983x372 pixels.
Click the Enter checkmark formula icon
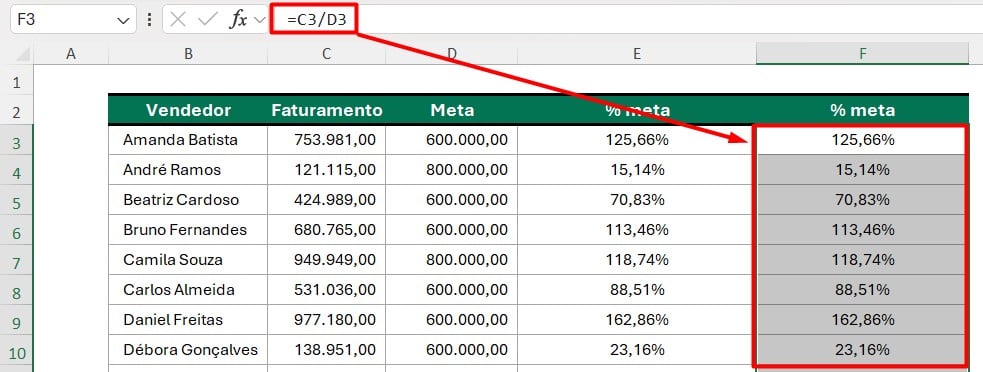pyautogui.click(x=207, y=19)
